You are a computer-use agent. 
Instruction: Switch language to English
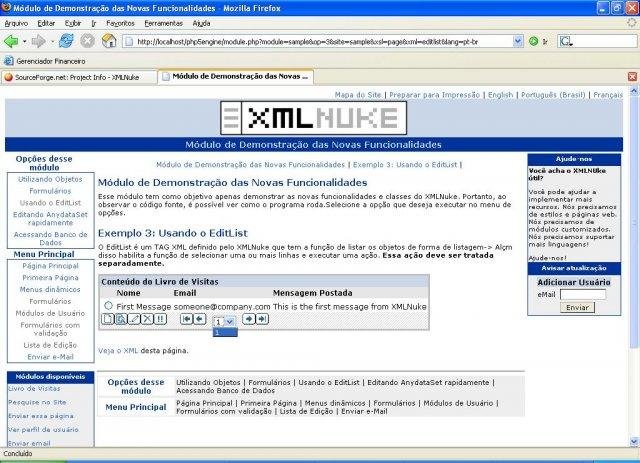point(500,95)
